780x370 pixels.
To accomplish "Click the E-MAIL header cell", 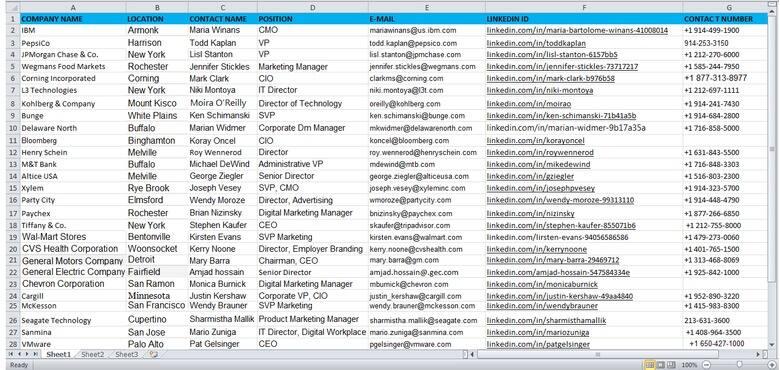I will [x=427, y=19].
